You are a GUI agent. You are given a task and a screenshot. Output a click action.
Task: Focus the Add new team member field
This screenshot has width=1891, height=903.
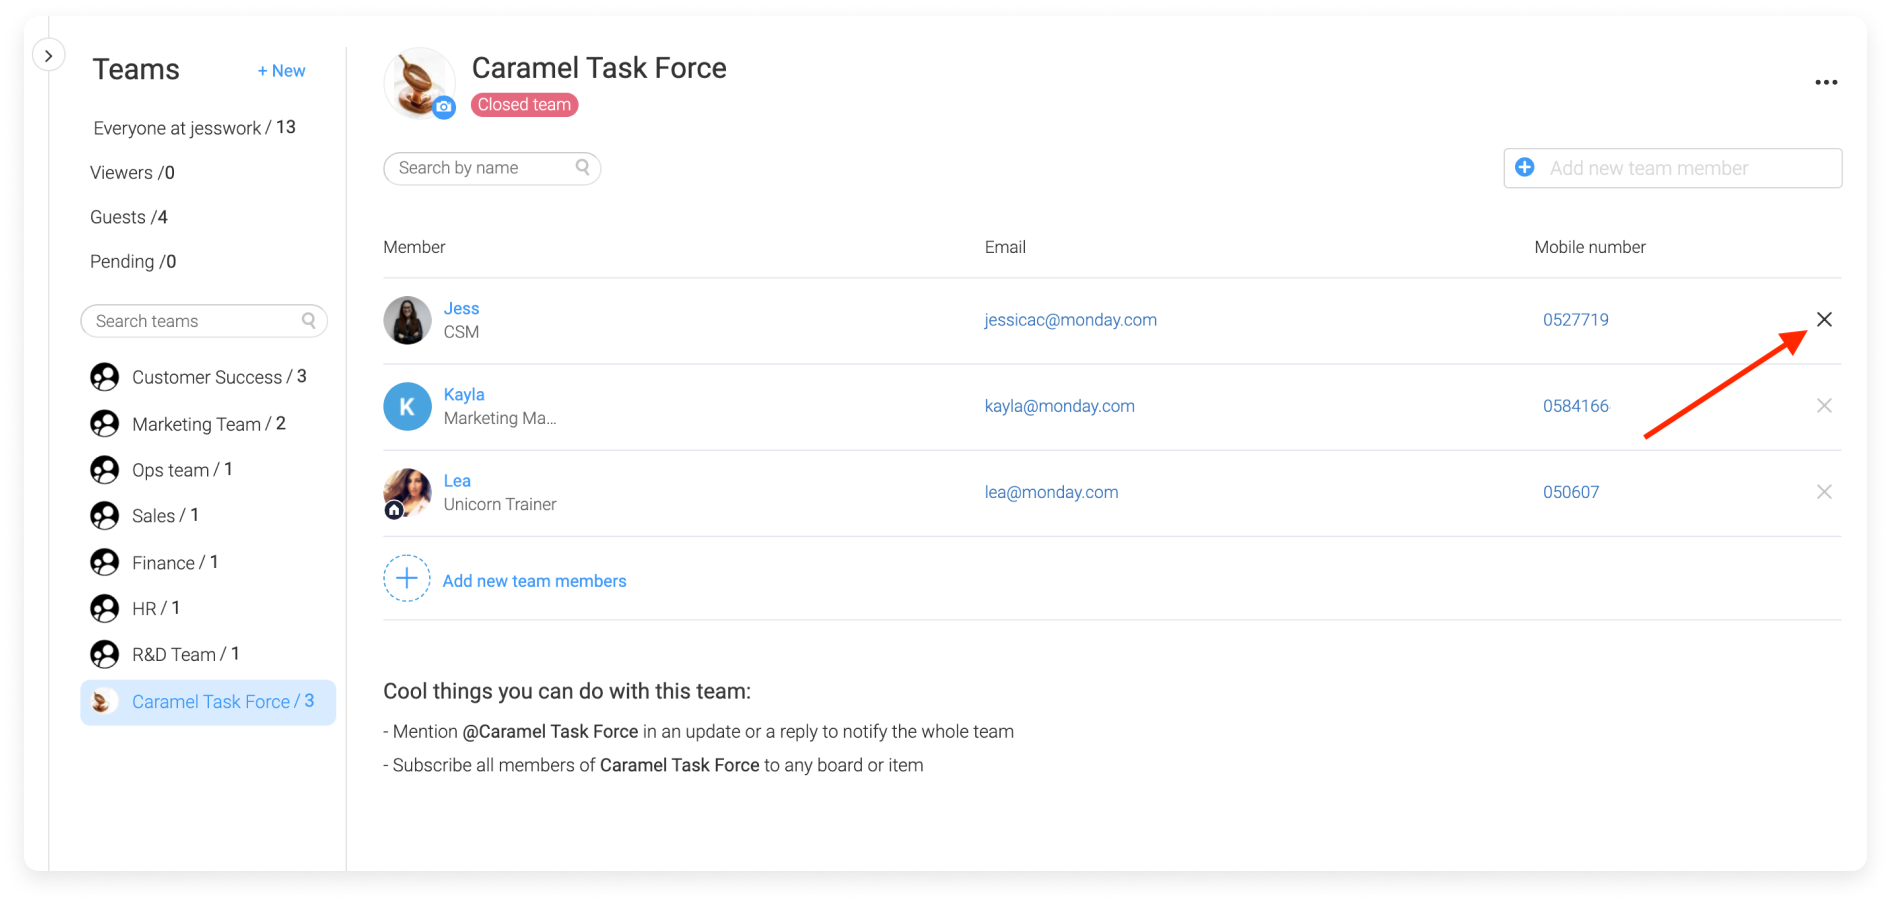pyautogui.click(x=1672, y=168)
